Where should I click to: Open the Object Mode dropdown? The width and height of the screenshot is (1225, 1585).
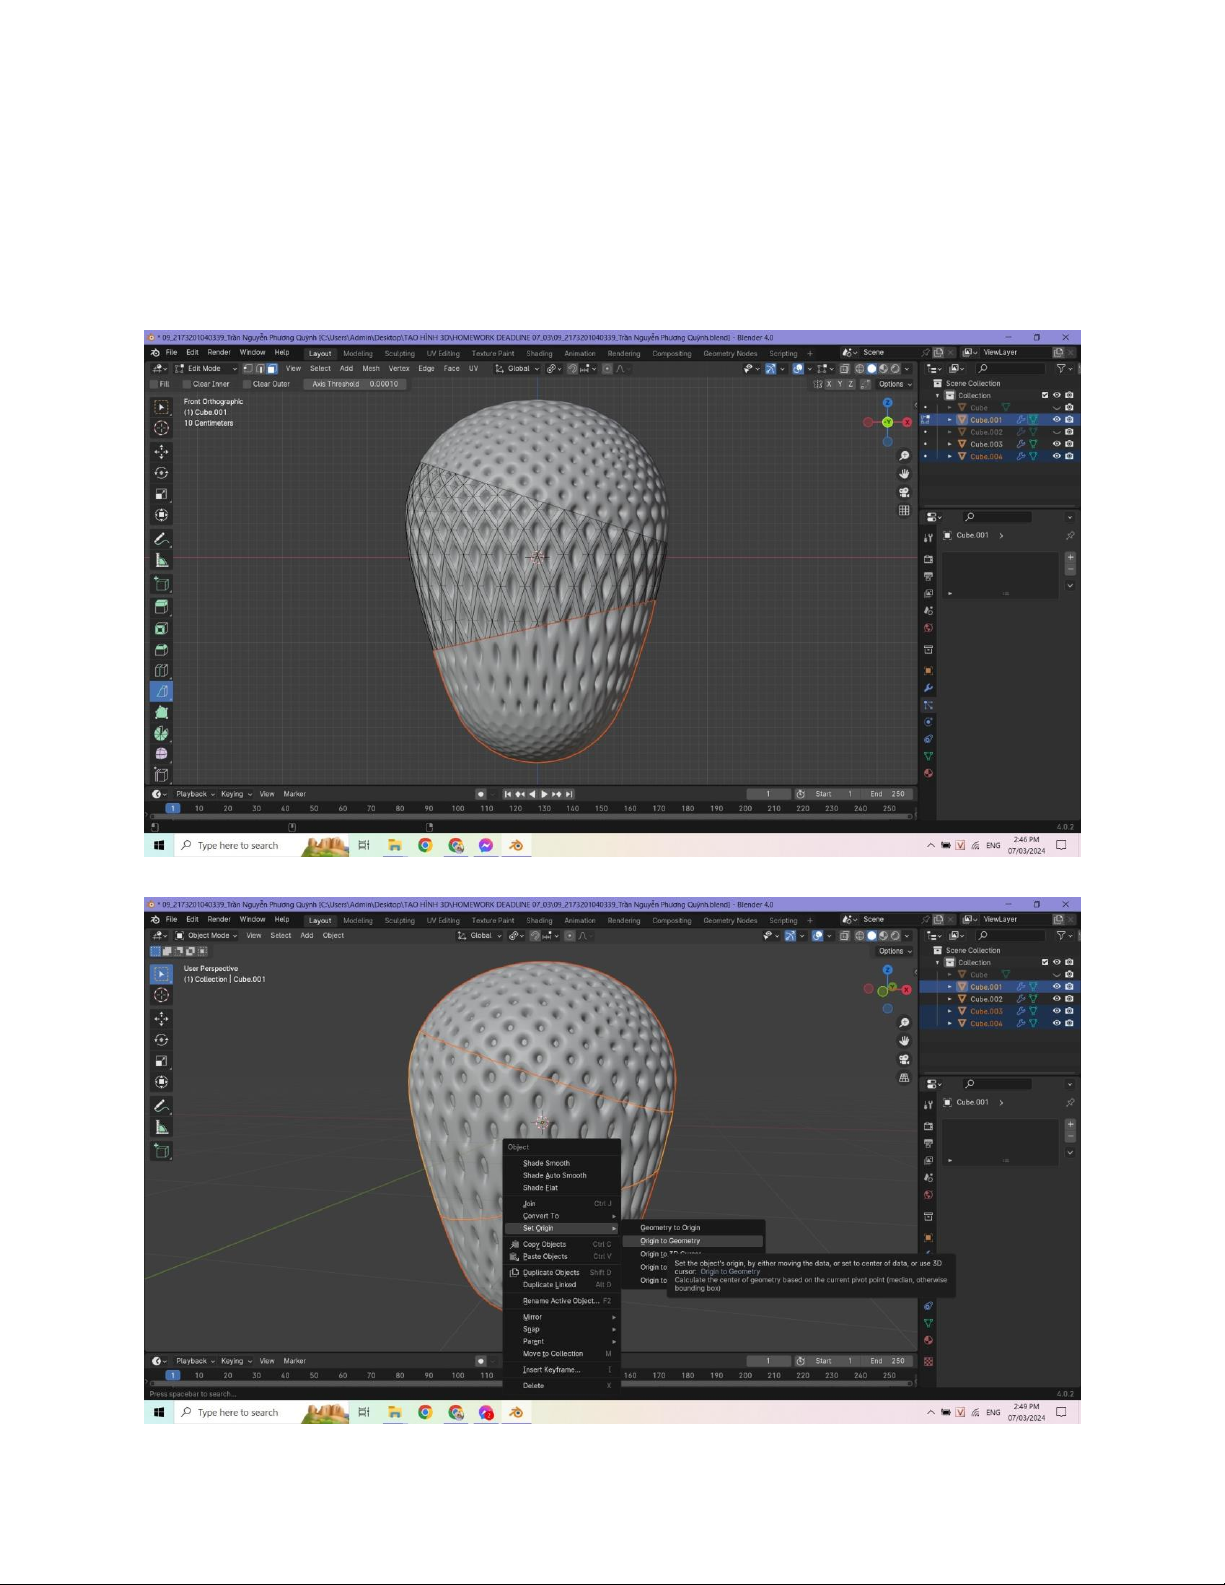click(207, 936)
